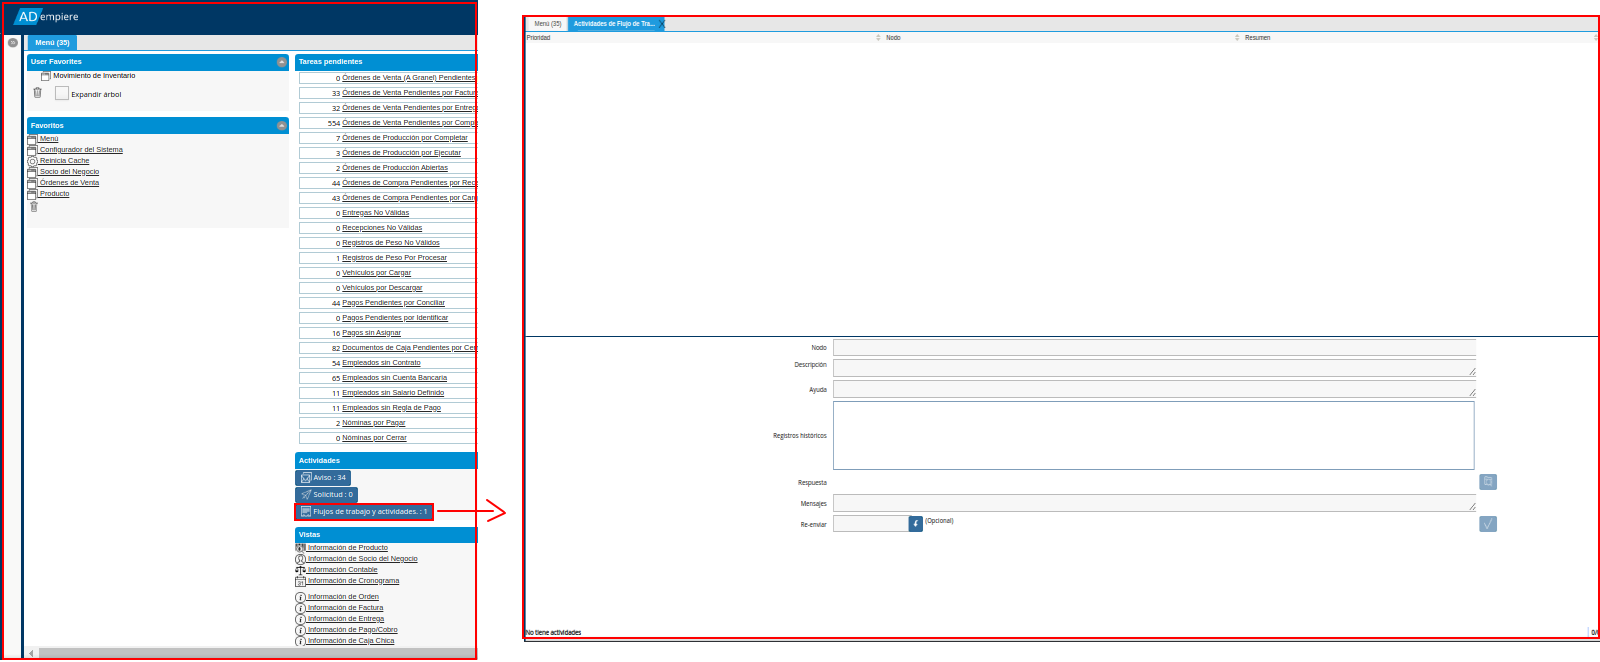Toggle the Expandir árbol checkbox

pyautogui.click(x=62, y=93)
